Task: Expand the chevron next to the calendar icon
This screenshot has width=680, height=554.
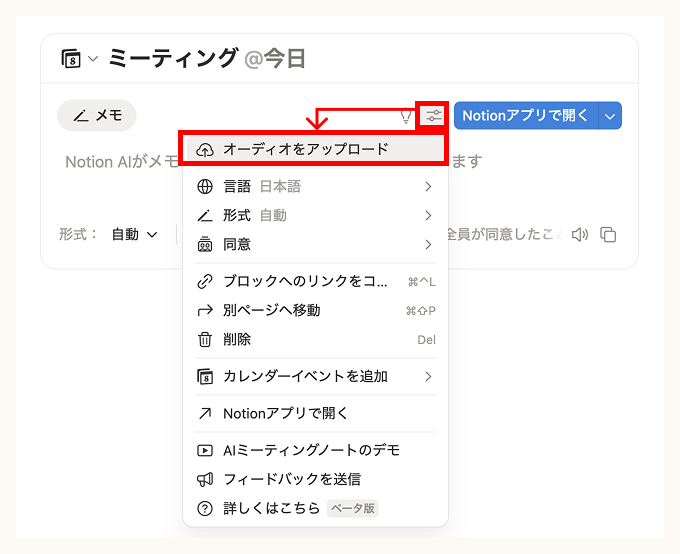Action: pos(93,59)
